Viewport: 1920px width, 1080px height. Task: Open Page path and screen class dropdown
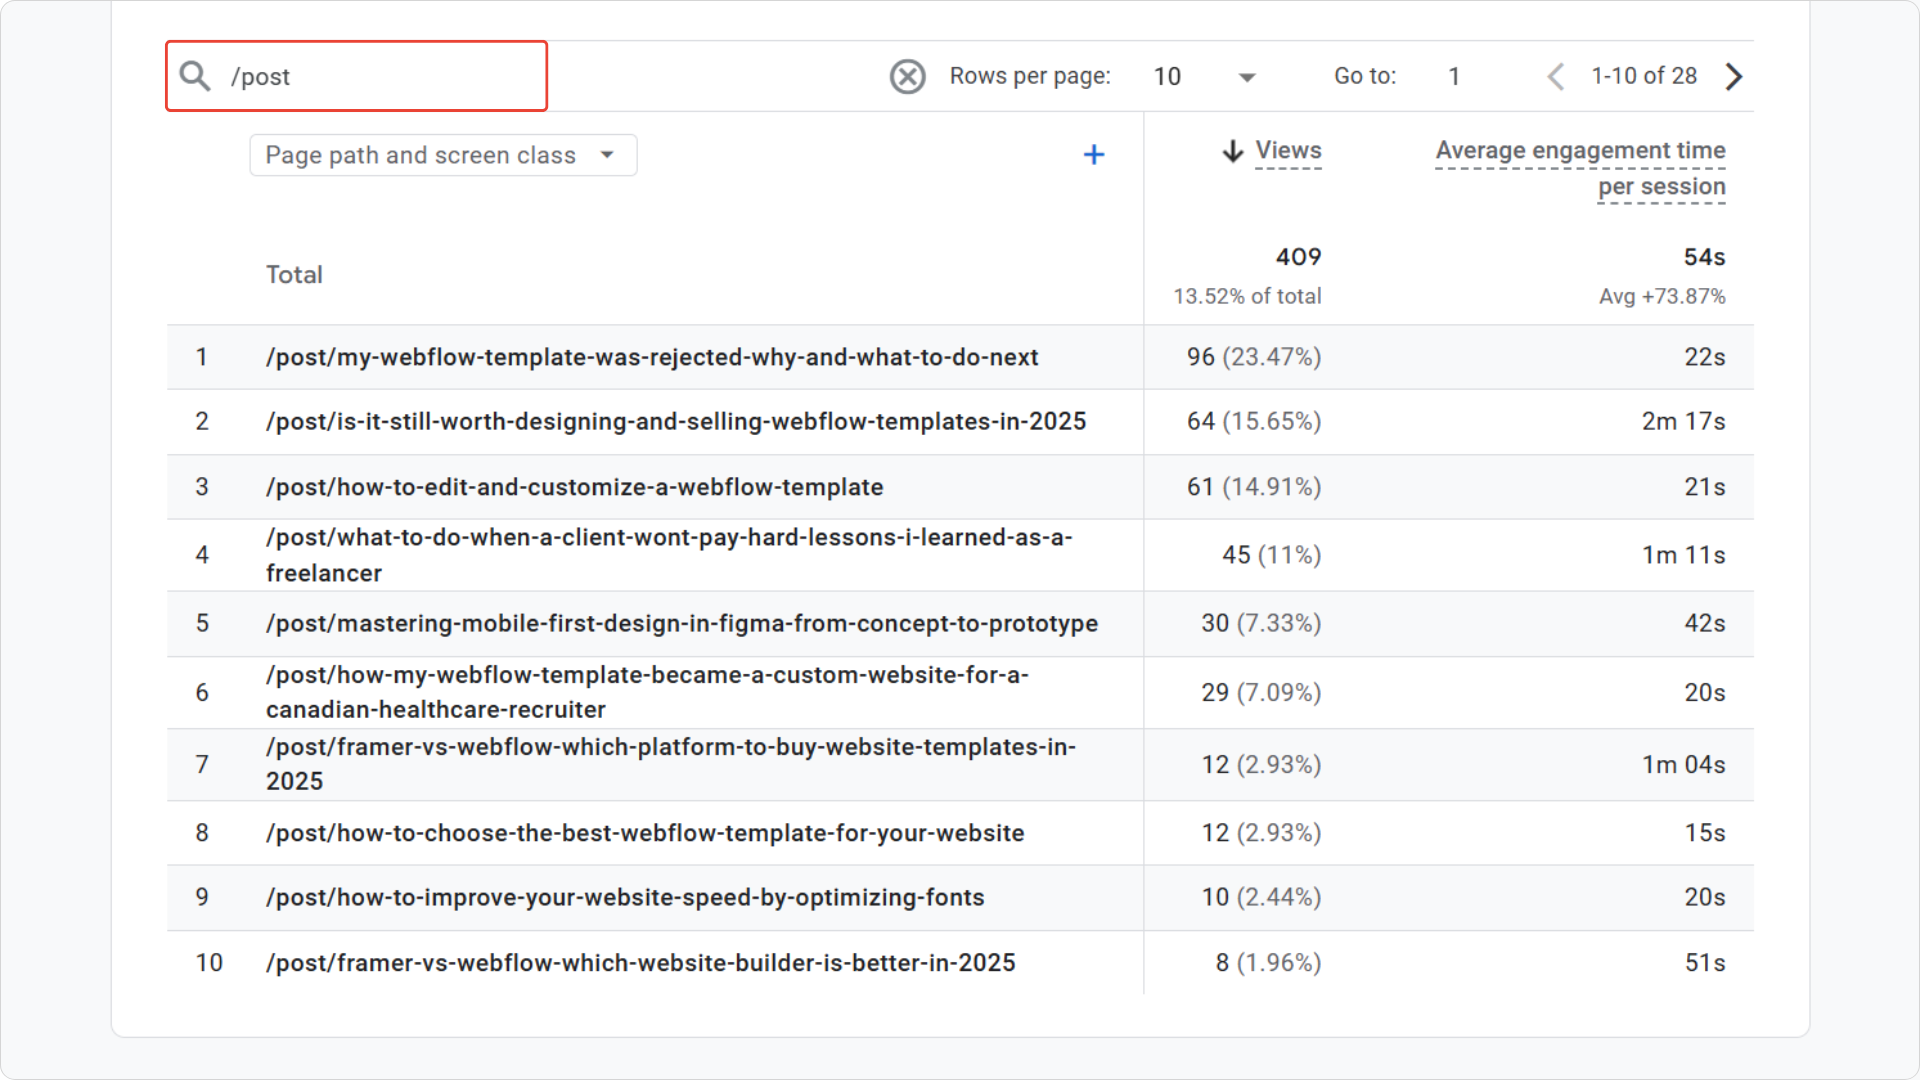point(443,155)
